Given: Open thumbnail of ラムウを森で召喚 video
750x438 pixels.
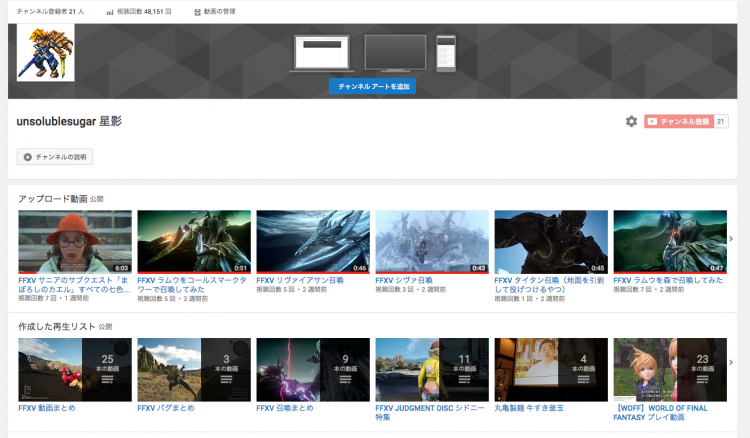Looking at the screenshot, I should [670, 242].
